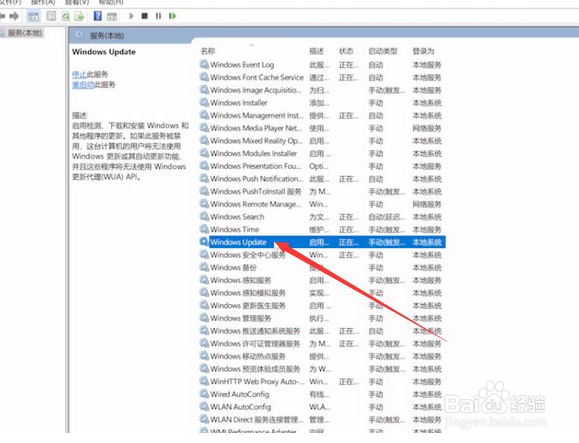Select WinHTTP Web Proxy Auto service
579x443 pixels.
click(257, 381)
